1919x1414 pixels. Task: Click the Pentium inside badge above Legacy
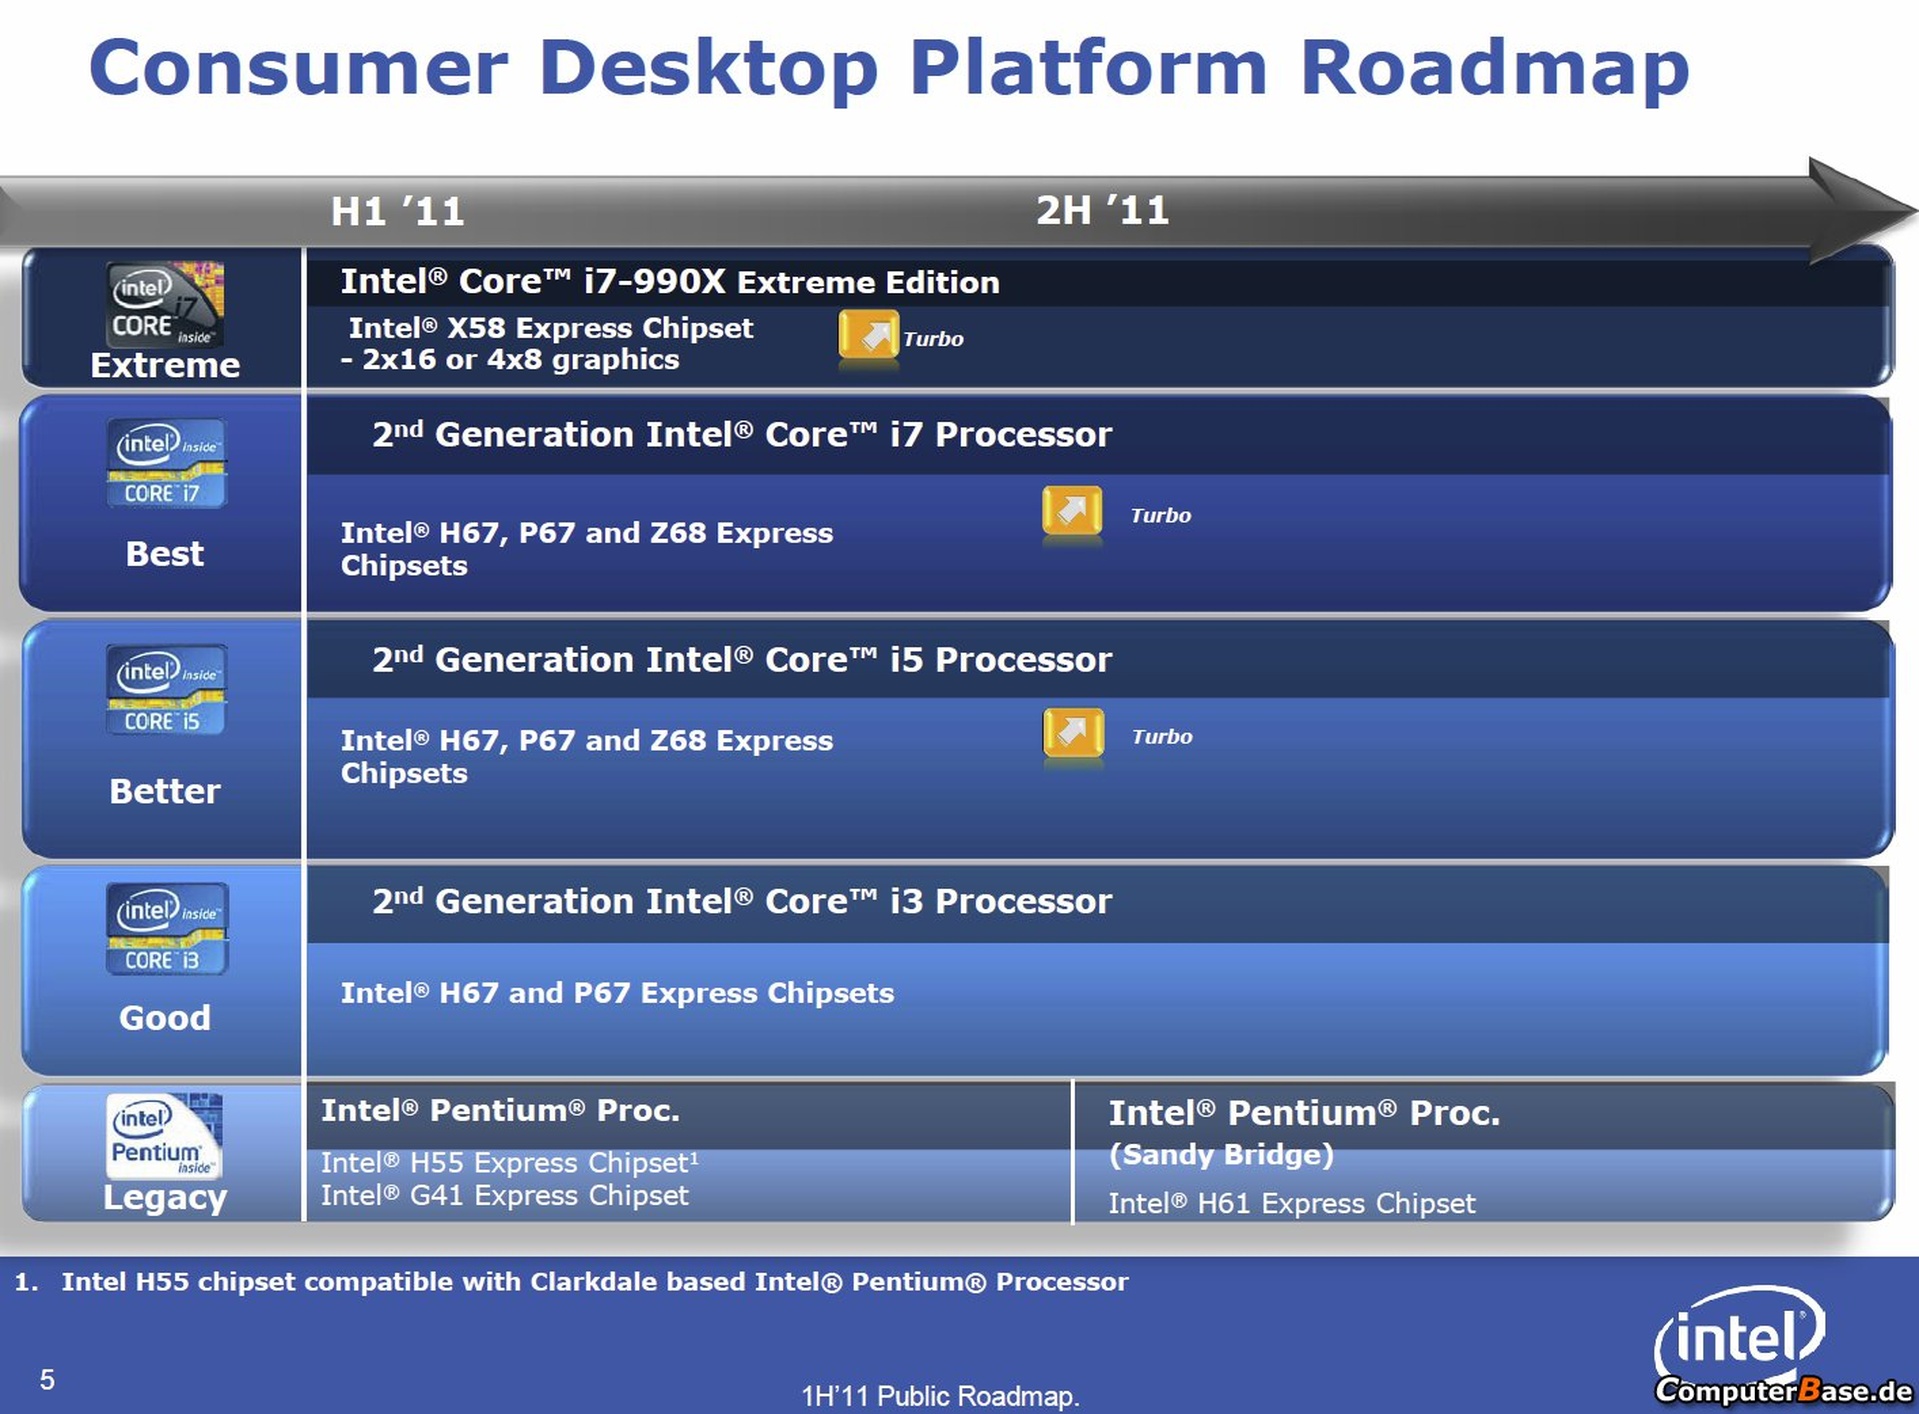point(165,1136)
